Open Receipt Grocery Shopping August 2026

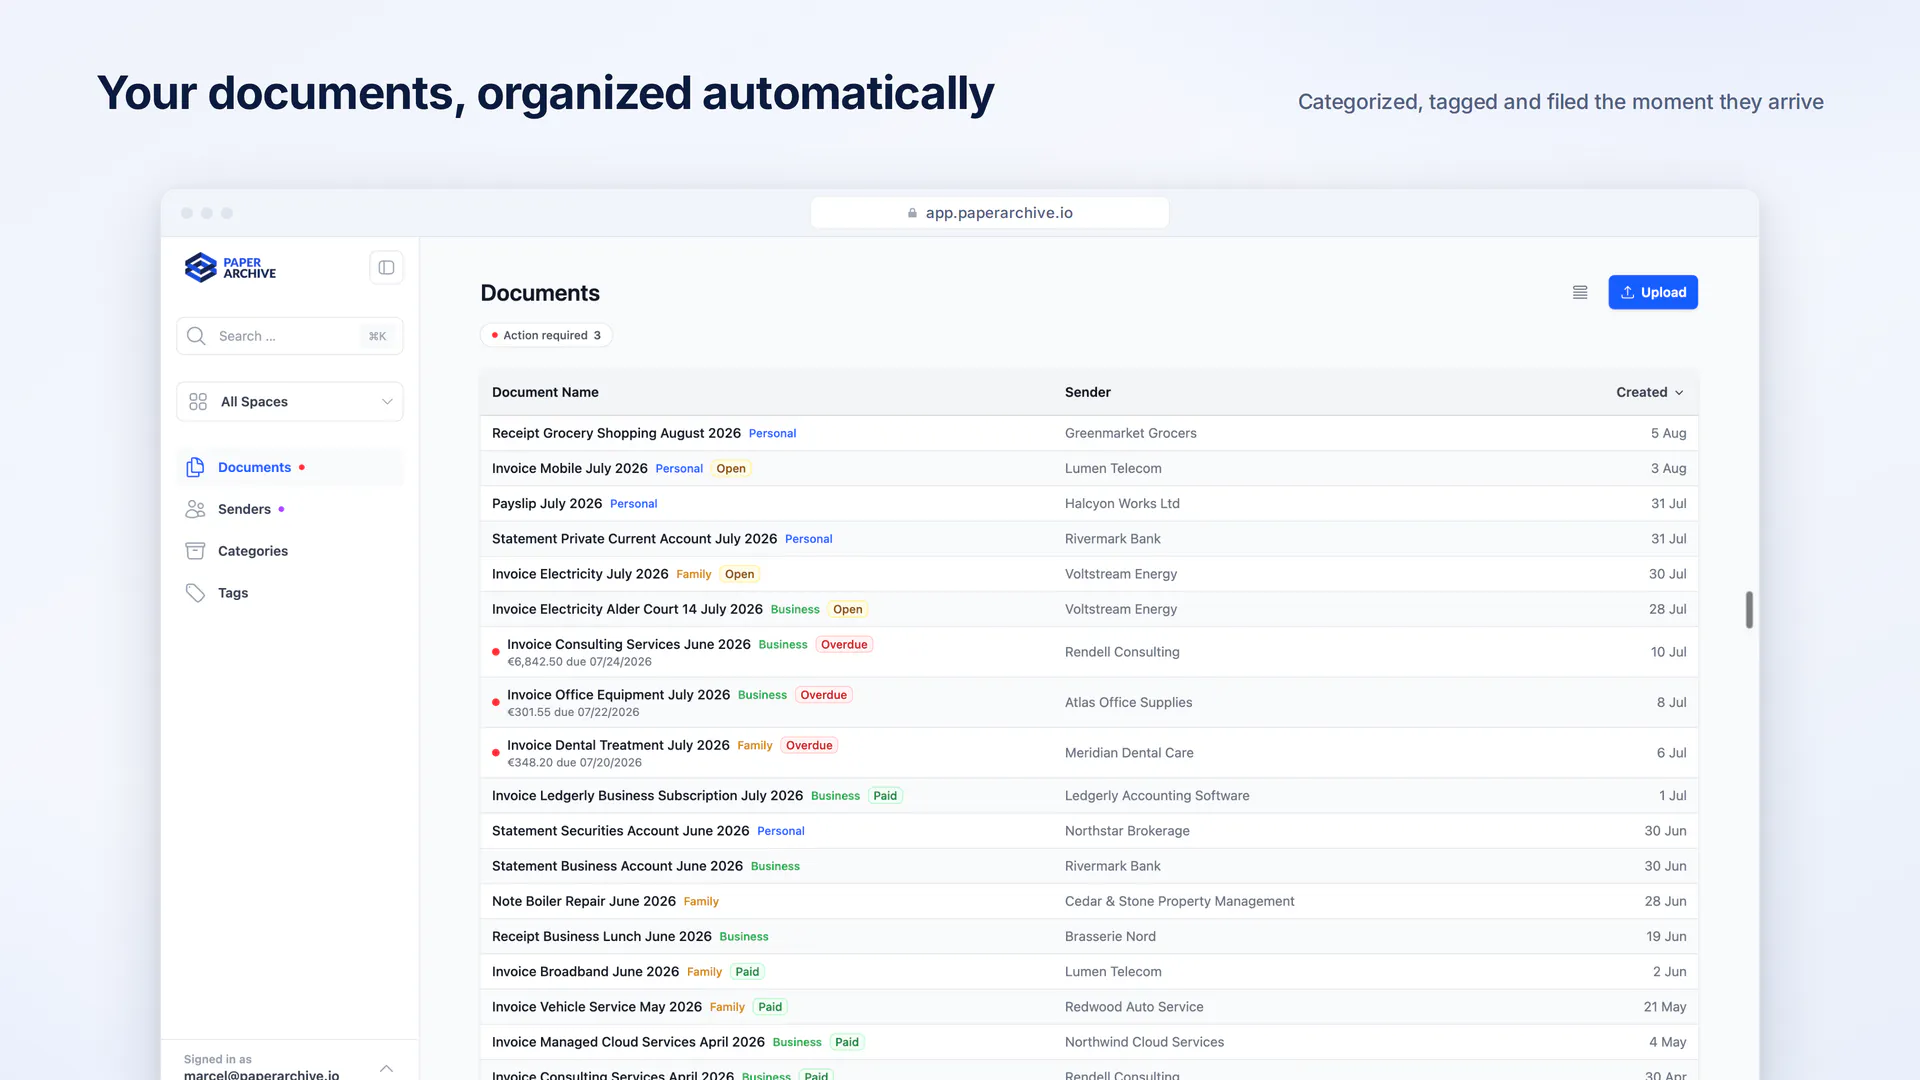coord(616,434)
